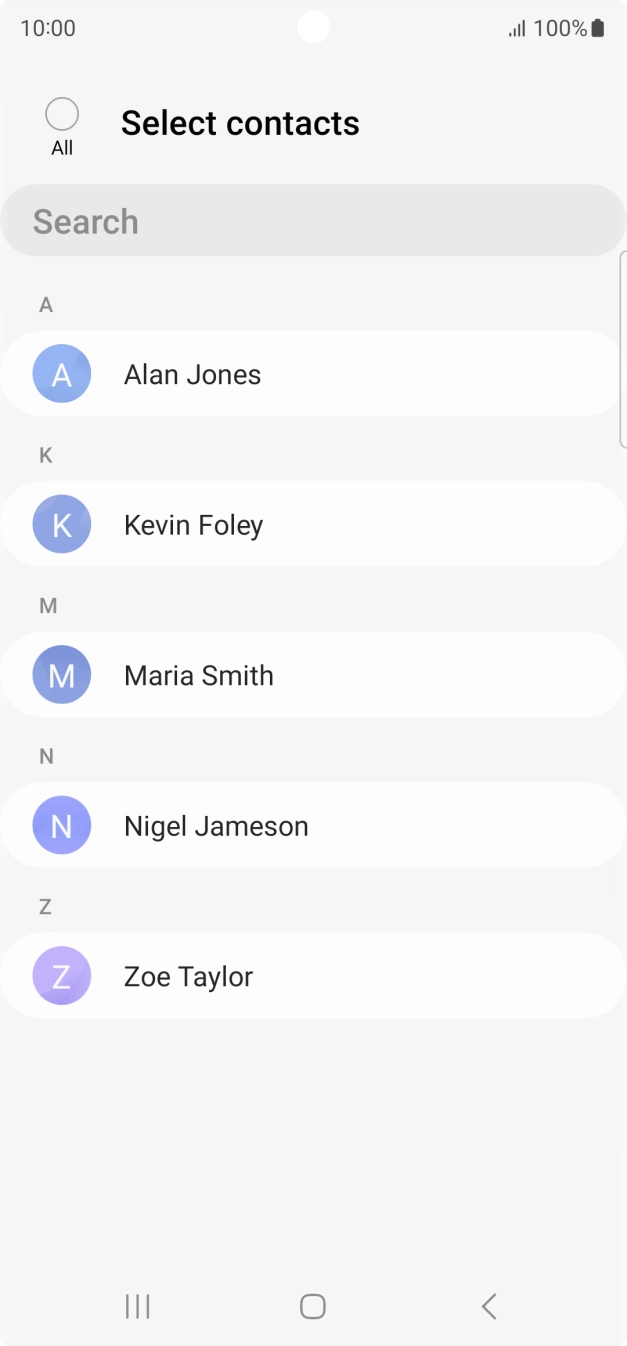Tap the battery status icon
Screen dimensions: 627x1346
(x=598, y=28)
